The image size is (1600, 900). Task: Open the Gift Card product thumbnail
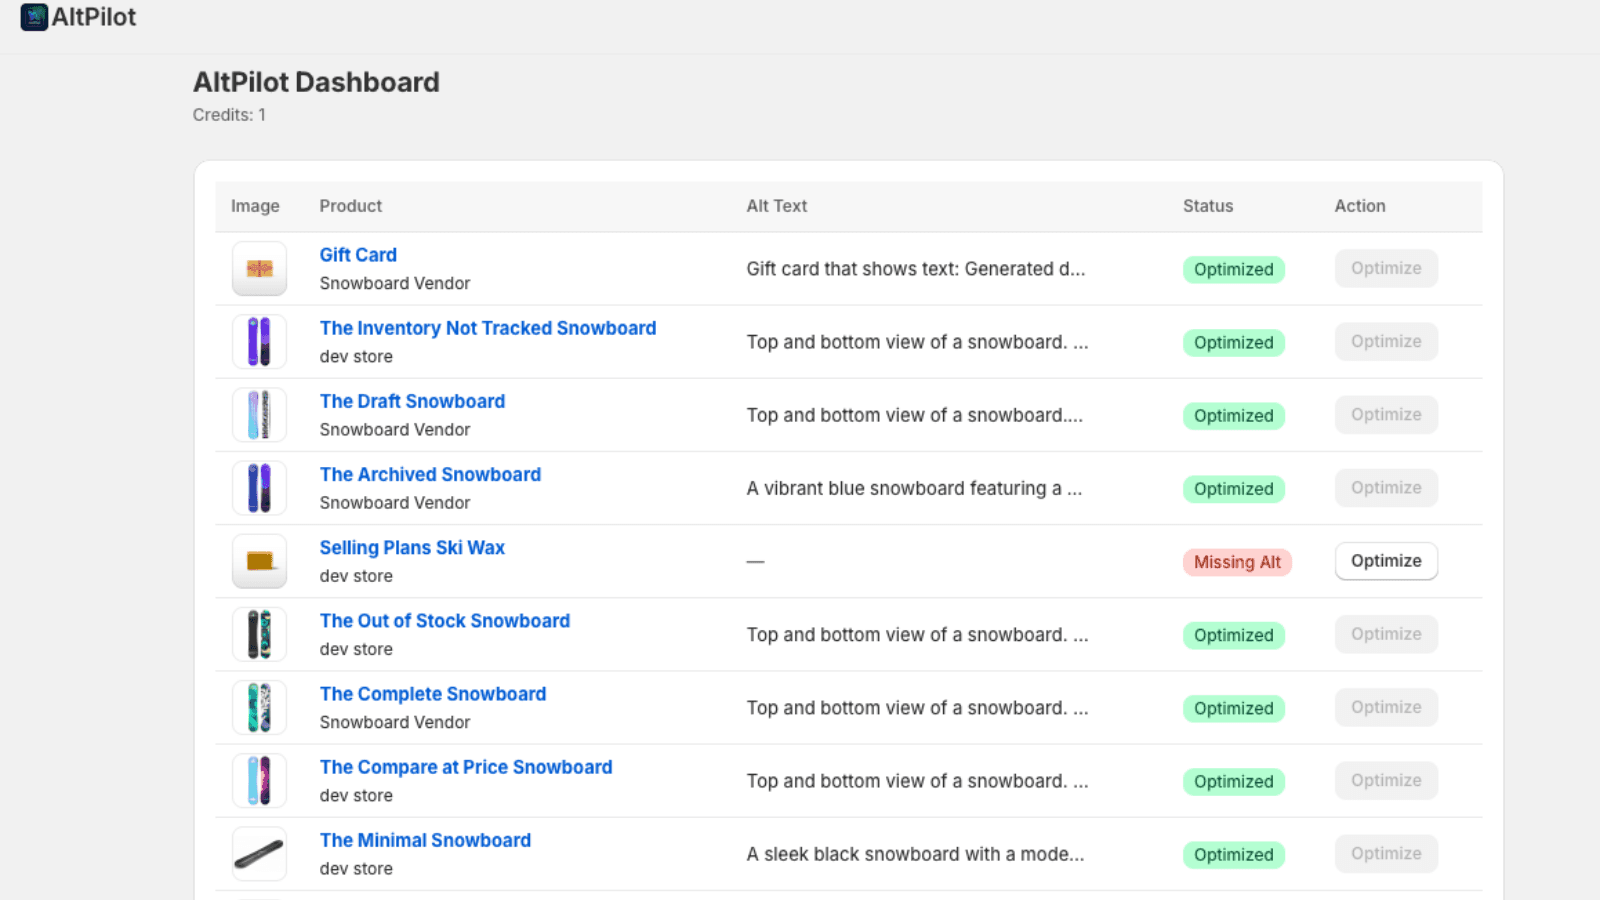point(259,269)
